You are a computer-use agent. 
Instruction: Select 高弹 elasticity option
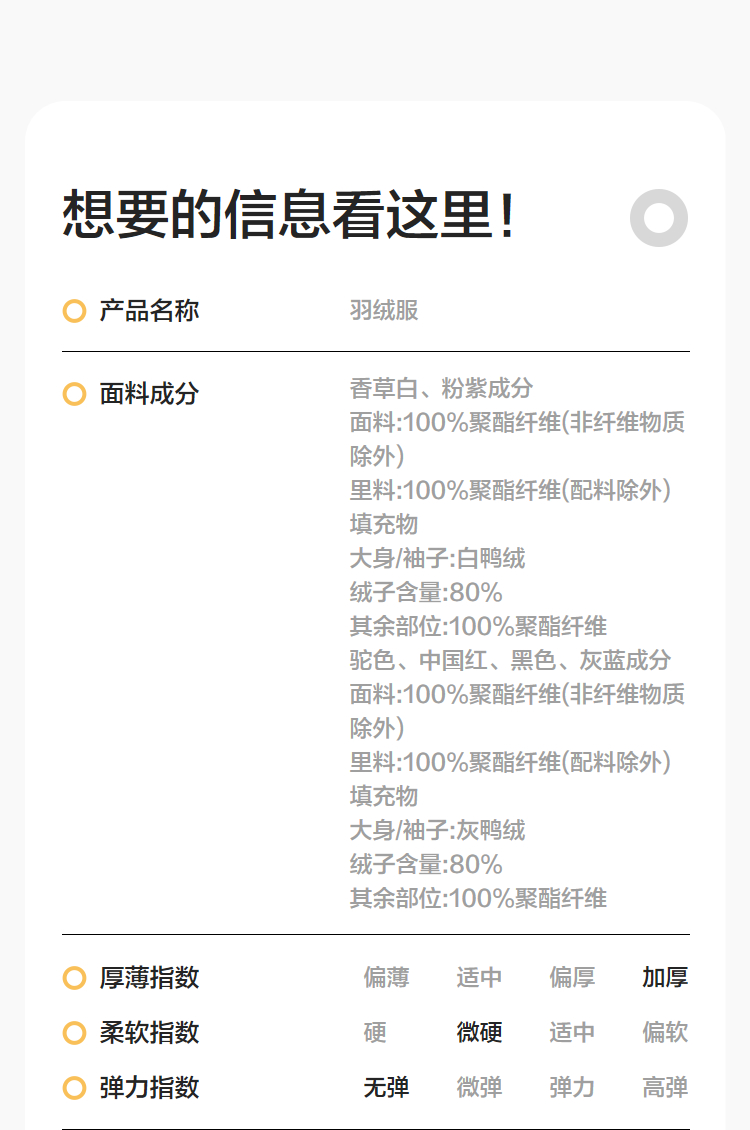(665, 1087)
